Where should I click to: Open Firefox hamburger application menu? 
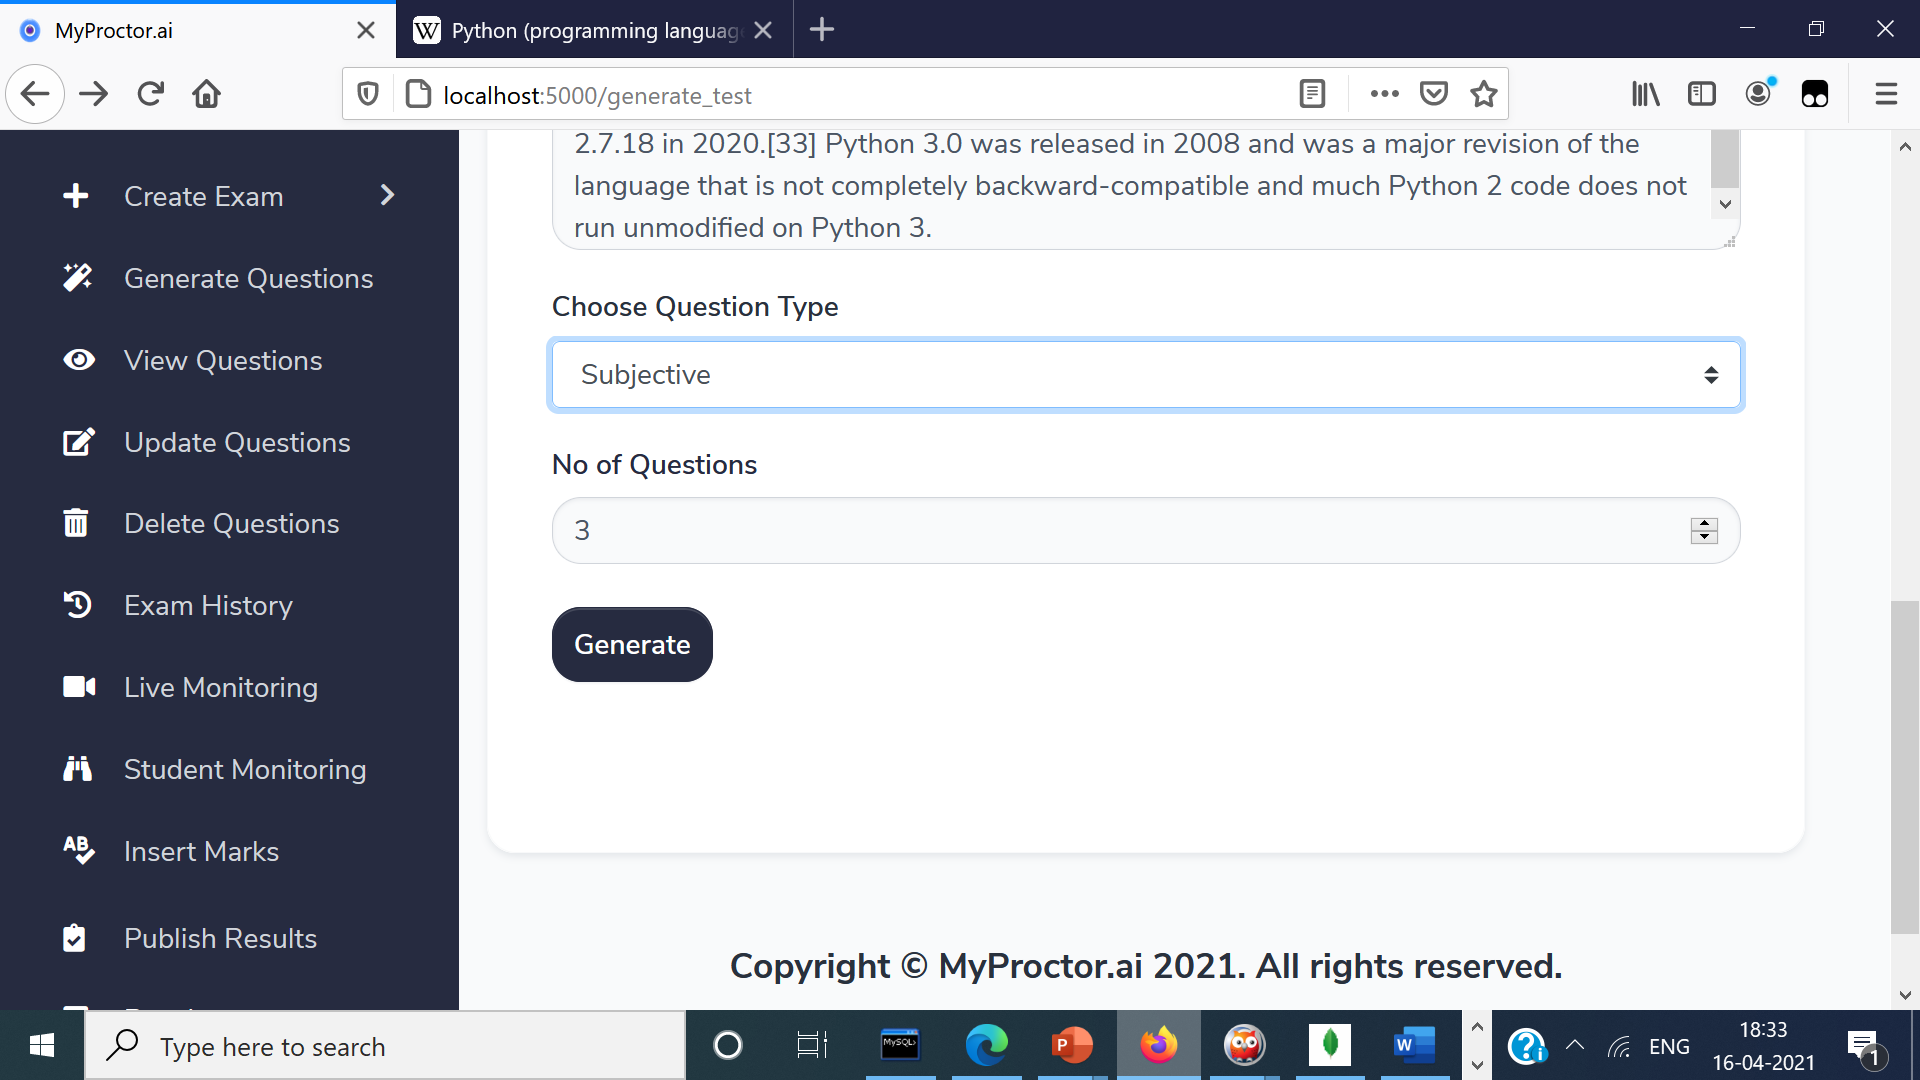point(1886,94)
